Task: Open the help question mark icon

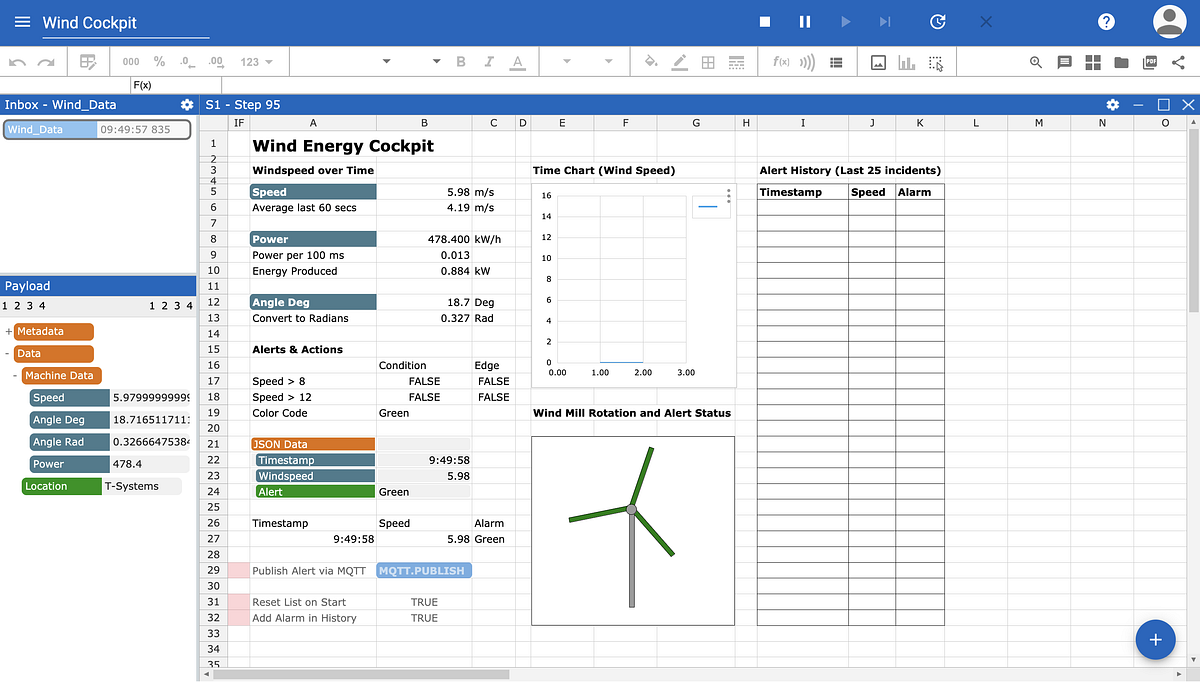Action: tap(1106, 22)
